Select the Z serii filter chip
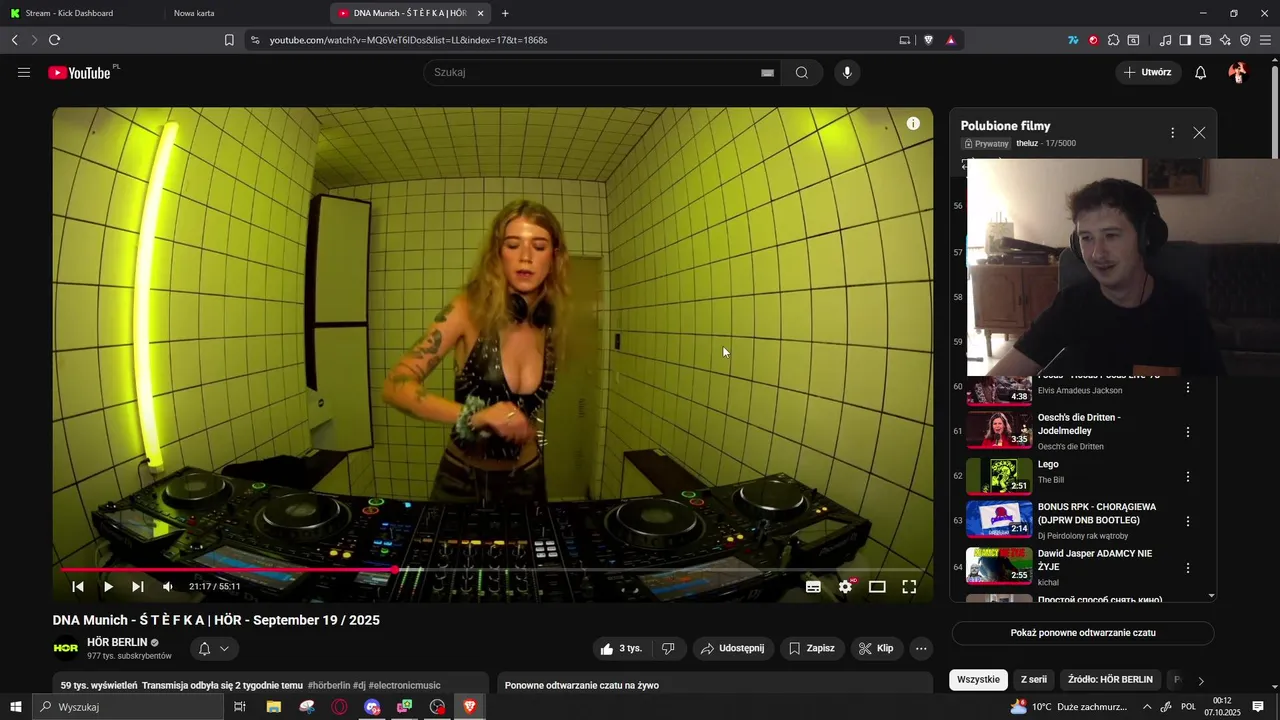1280x720 pixels. coord(1034,679)
